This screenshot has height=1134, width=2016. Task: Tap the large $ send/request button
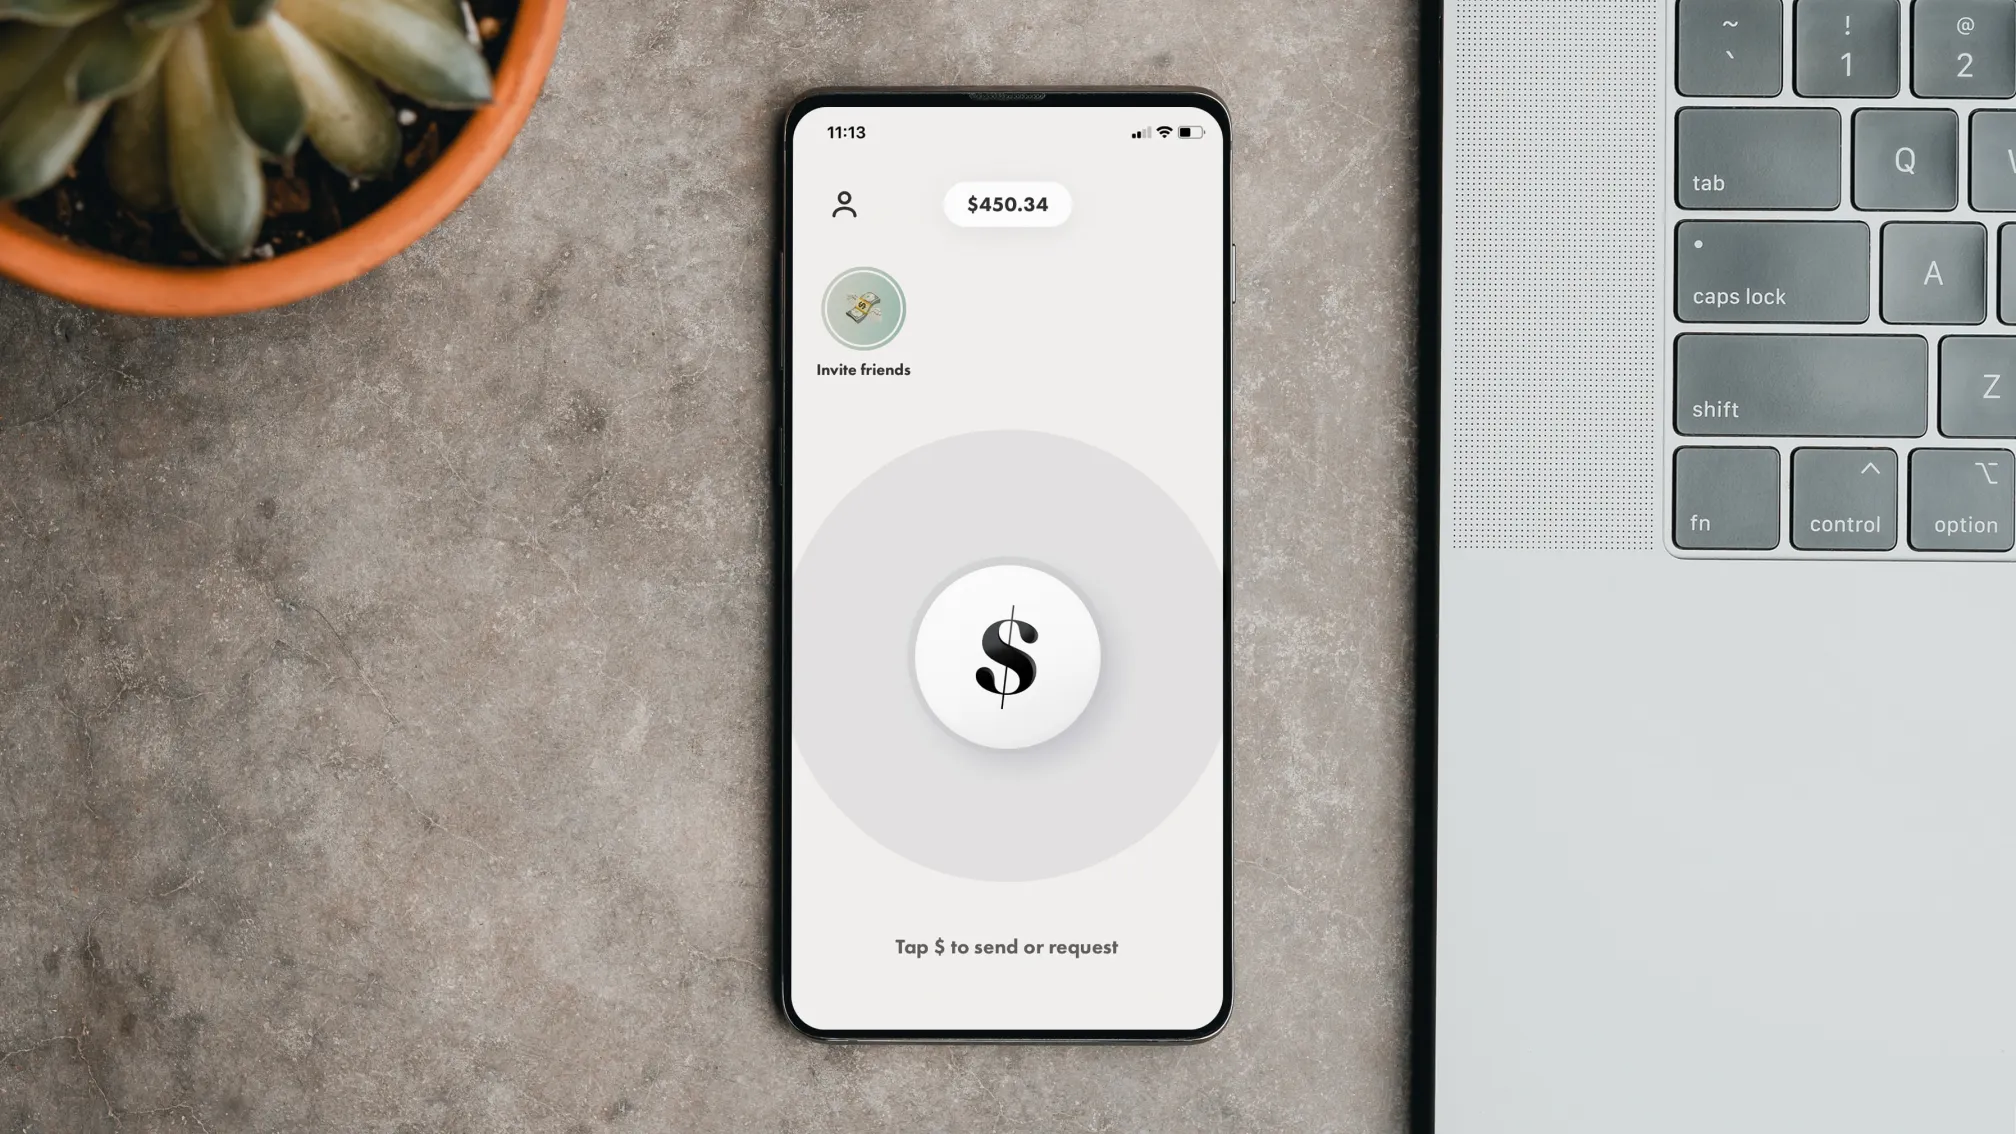pyautogui.click(x=1007, y=656)
